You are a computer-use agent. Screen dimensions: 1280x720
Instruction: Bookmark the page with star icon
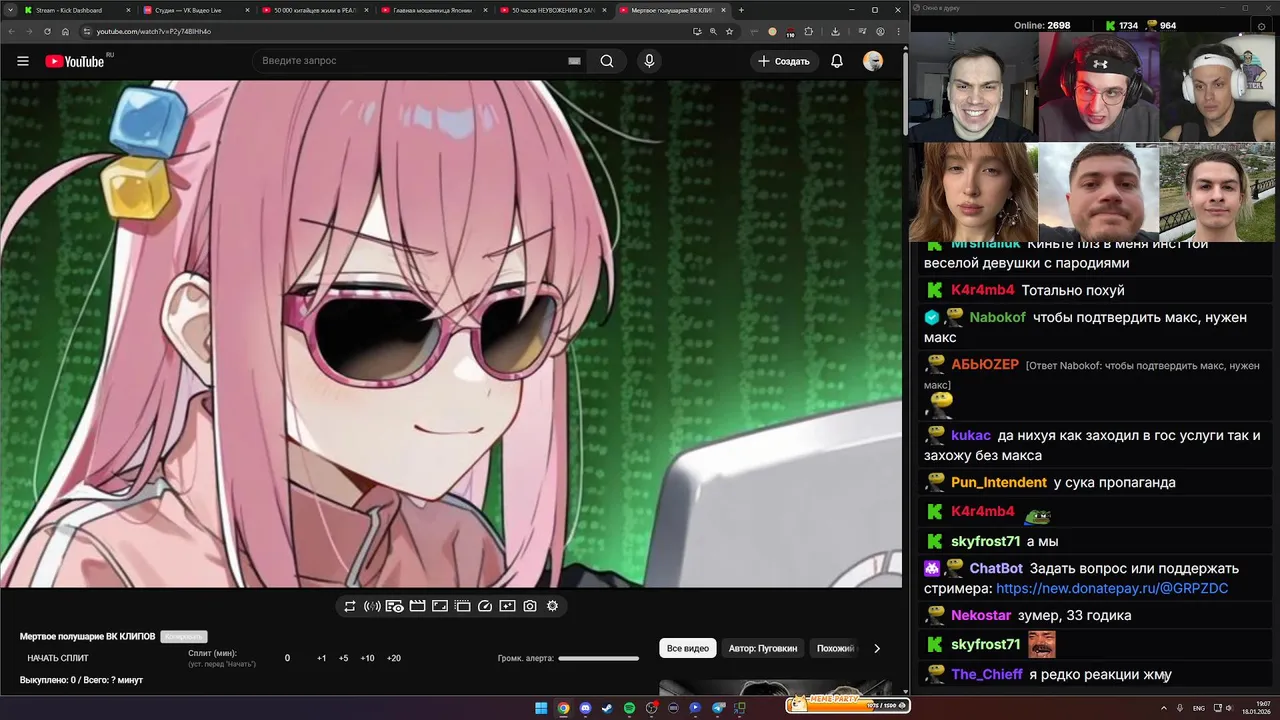729,31
